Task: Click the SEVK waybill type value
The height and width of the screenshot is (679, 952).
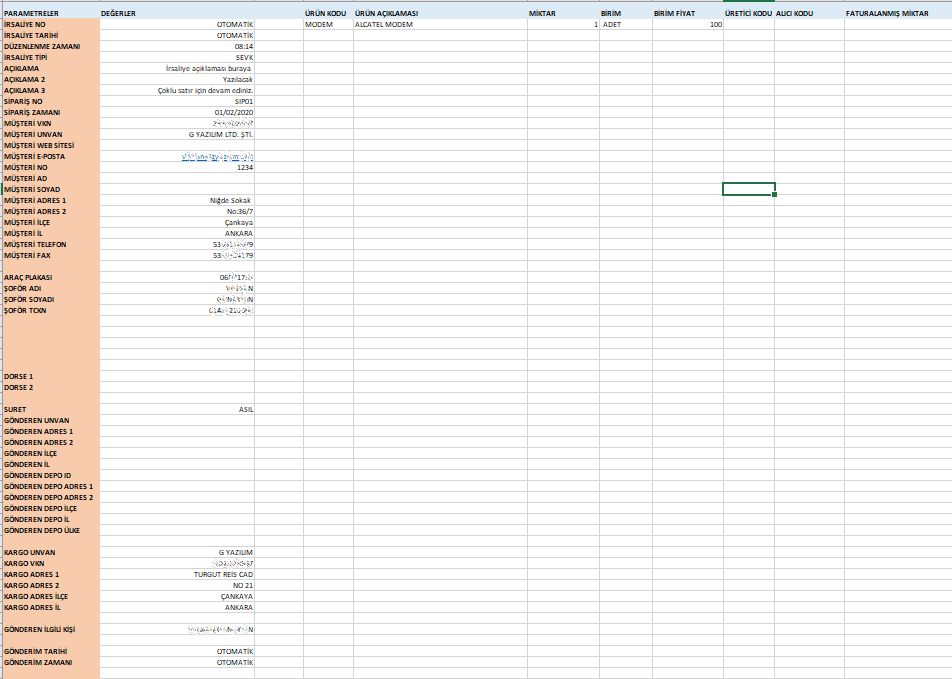Action: [x=177, y=58]
